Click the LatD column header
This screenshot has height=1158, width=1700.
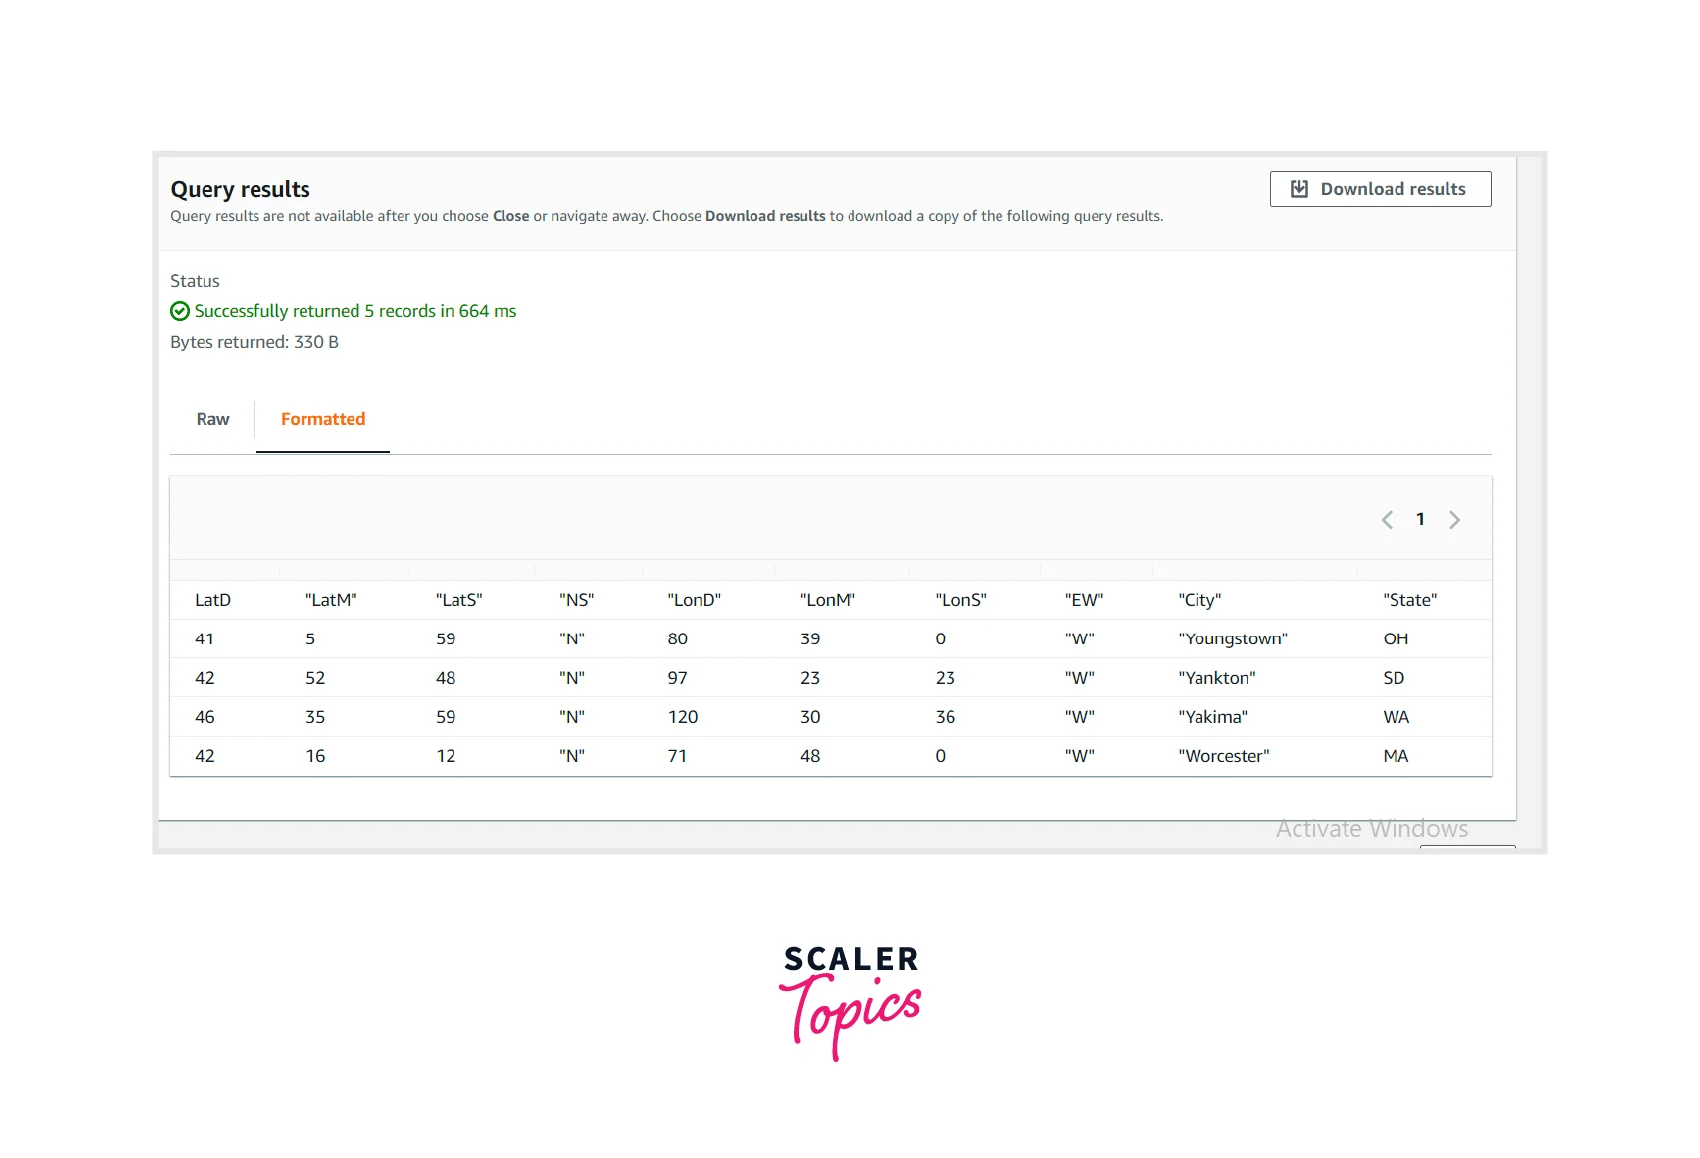coord(212,599)
